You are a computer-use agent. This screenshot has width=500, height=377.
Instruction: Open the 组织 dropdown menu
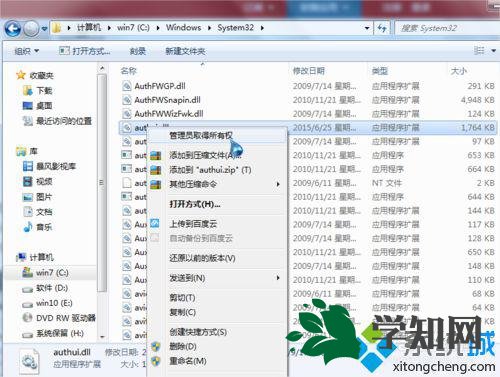[x=27, y=51]
